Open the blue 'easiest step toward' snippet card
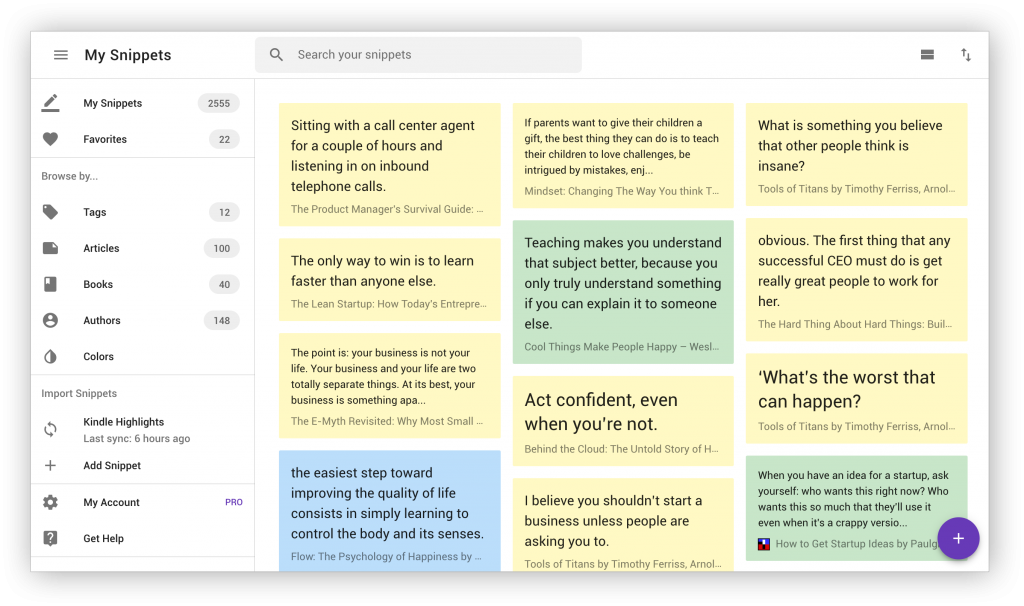The image size is (1024, 606). (x=389, y=510)
